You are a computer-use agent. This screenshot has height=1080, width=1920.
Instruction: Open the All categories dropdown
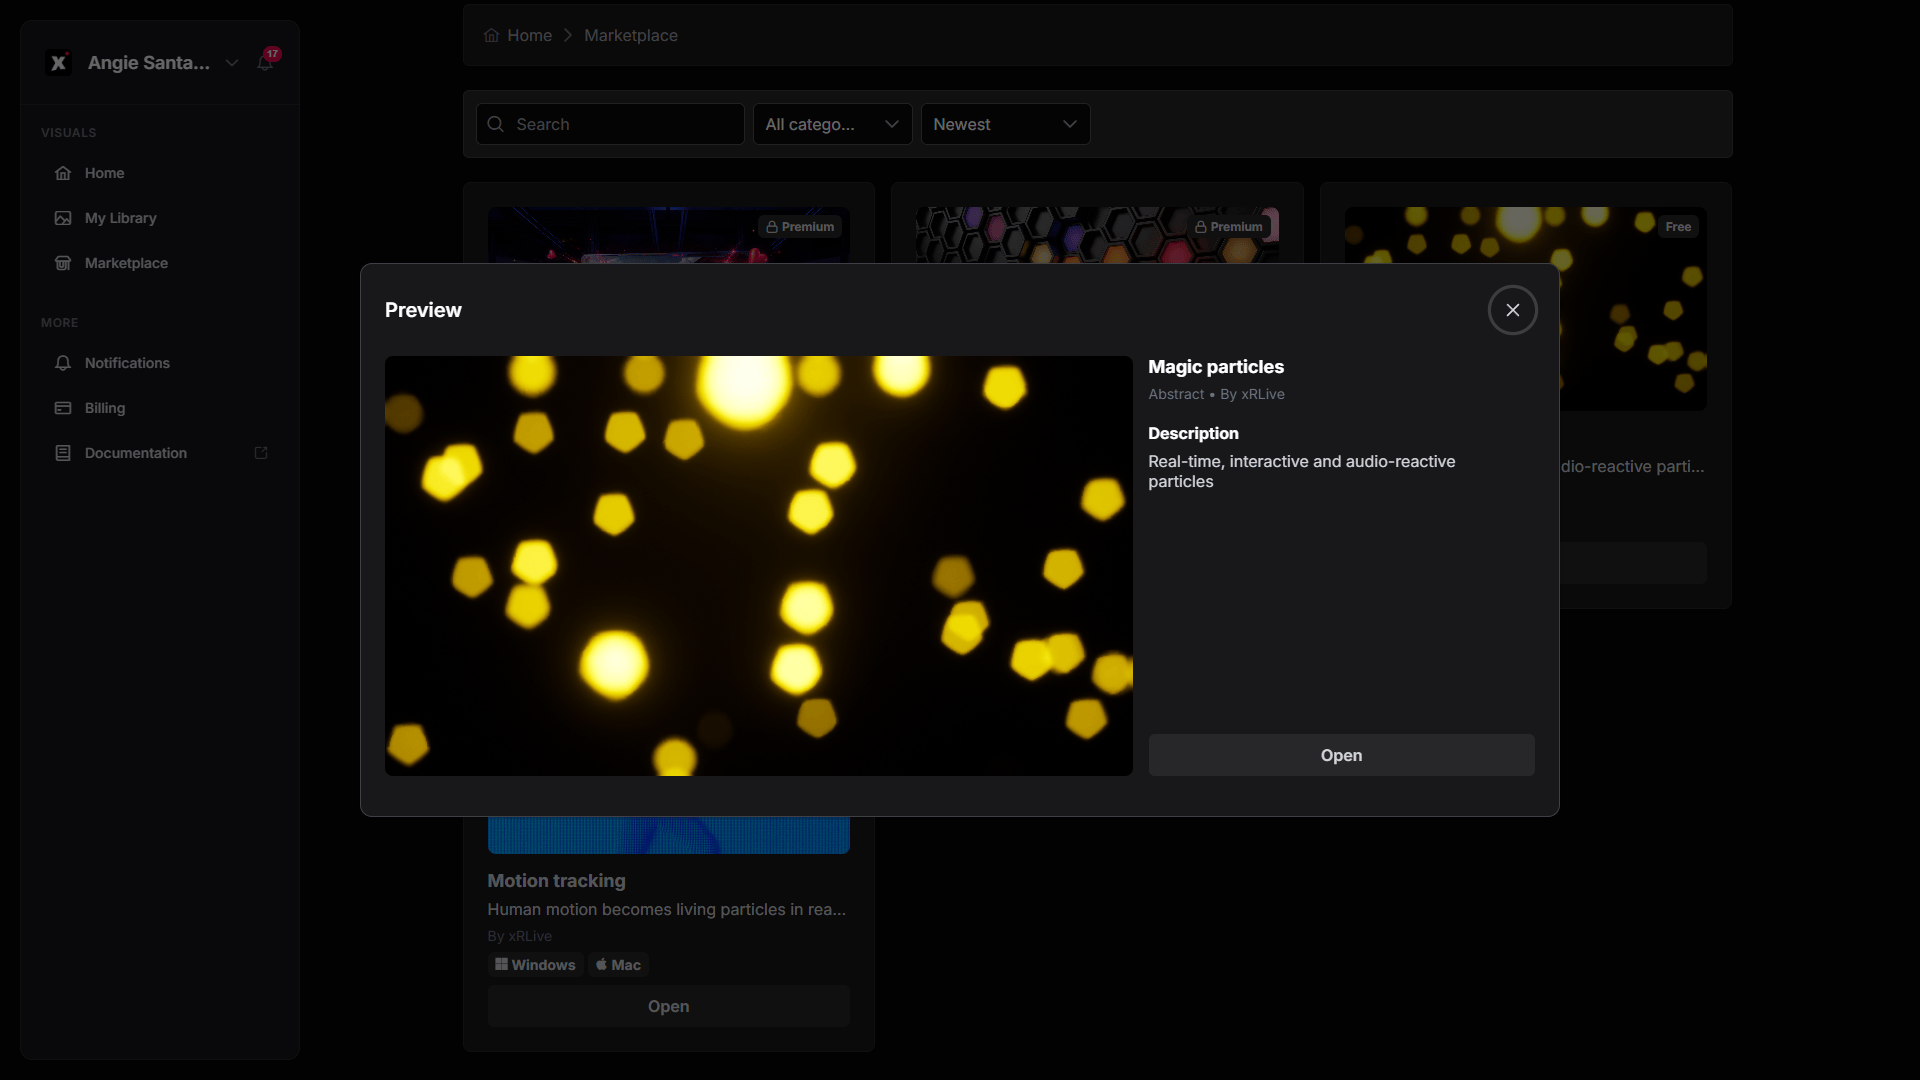[x=832, y=124]
